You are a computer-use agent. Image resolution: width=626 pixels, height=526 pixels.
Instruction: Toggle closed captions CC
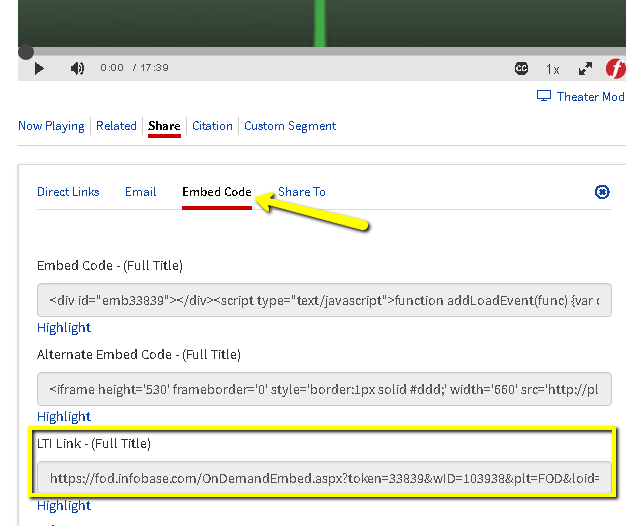pos(521,69)
